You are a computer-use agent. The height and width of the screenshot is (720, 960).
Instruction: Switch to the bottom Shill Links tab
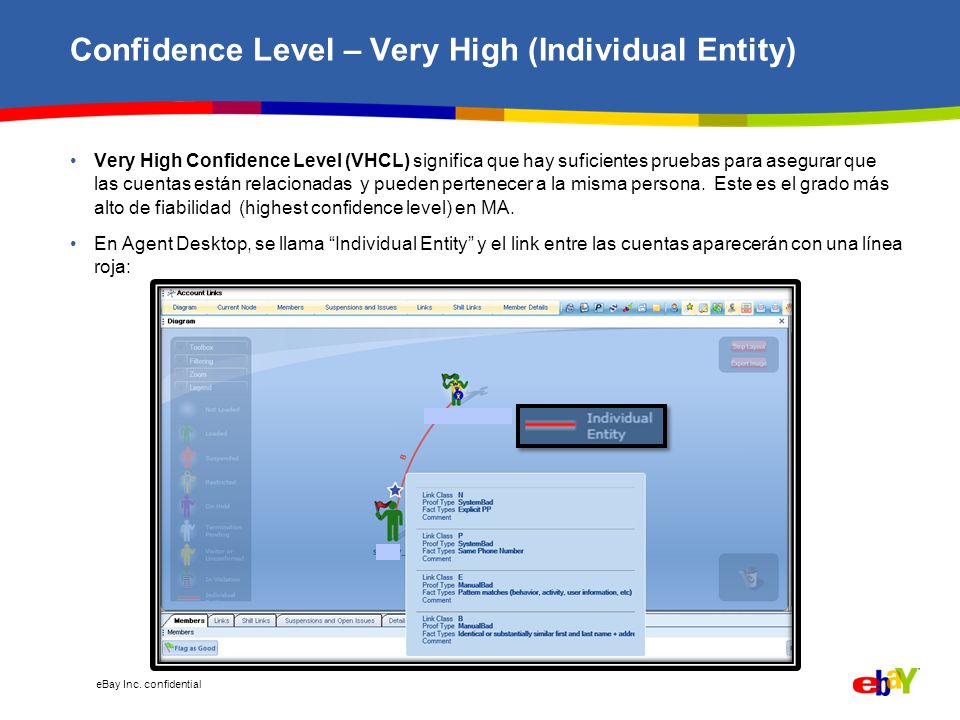pyautogui.click(x=255, y=620)
